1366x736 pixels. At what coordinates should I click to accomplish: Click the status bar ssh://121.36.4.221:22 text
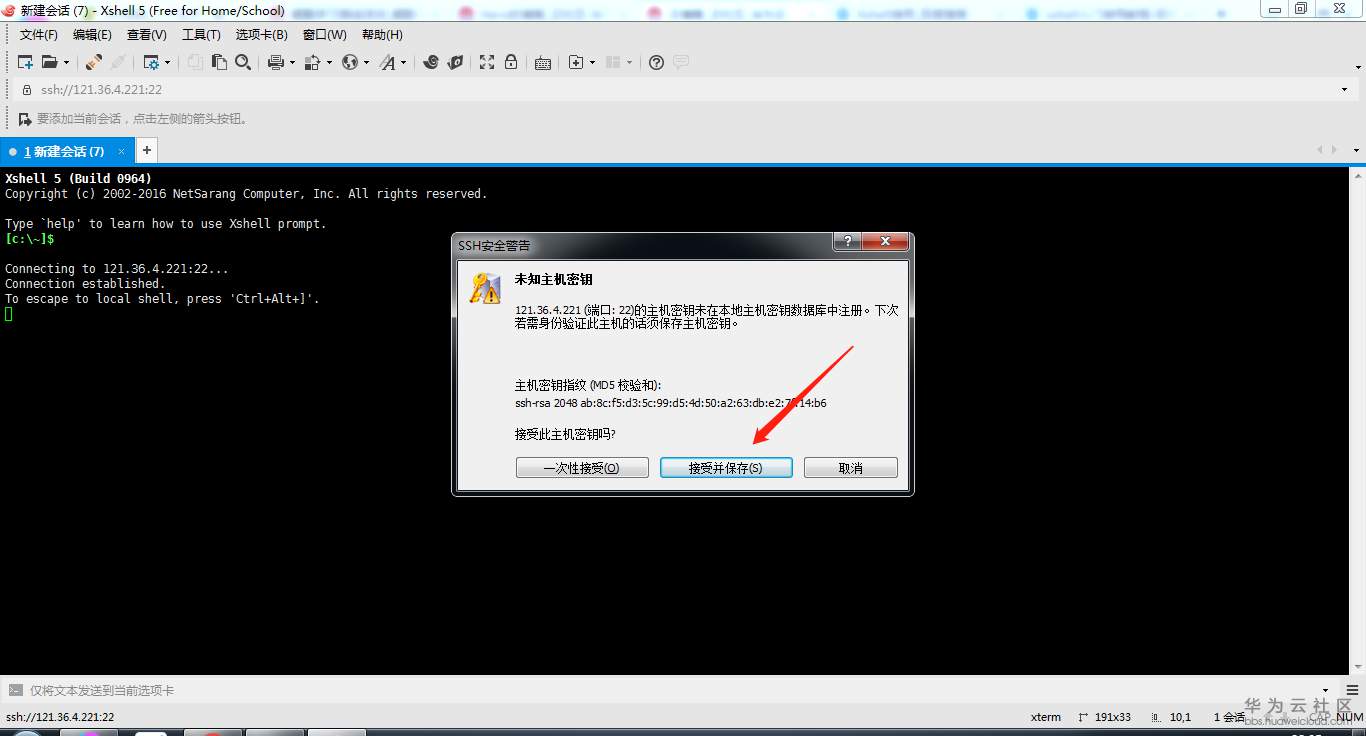pyautogui.click(x=60, y=717)
